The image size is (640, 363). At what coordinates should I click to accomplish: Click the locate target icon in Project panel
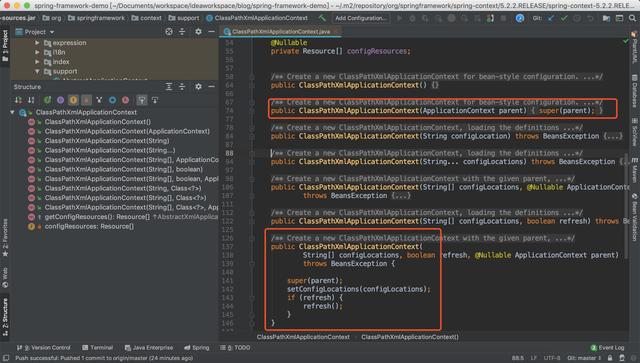169,31
